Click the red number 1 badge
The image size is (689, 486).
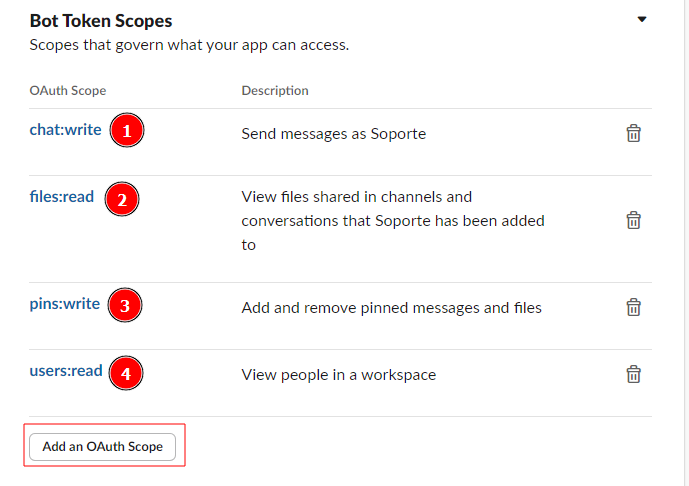click(x=126, y=131)
